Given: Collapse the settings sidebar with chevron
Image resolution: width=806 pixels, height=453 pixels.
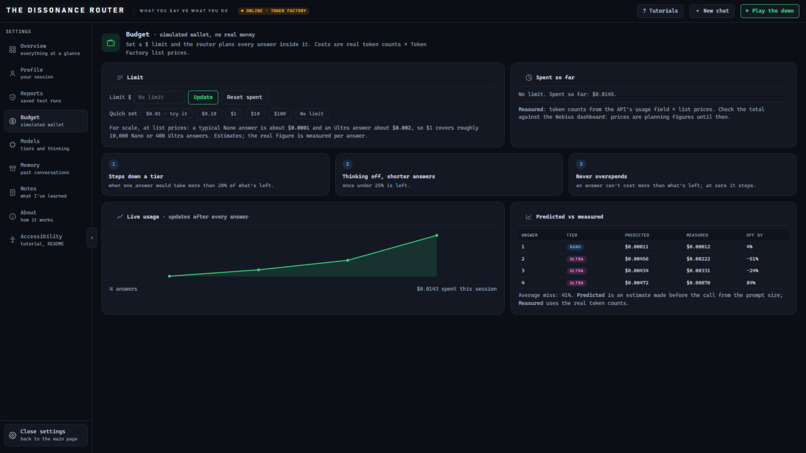Looking at the screenshot, I should [x=92, y=238].
